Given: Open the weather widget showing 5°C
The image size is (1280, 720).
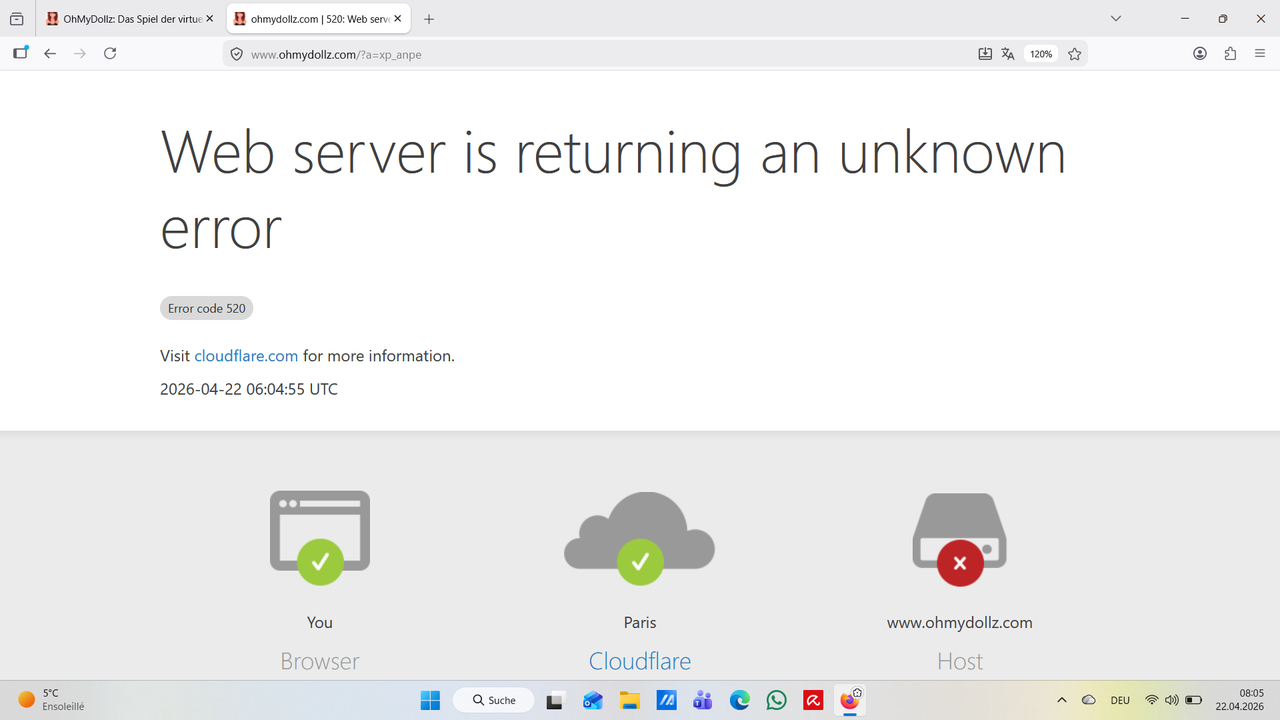Looking at the screenshot, I should 52,700.
